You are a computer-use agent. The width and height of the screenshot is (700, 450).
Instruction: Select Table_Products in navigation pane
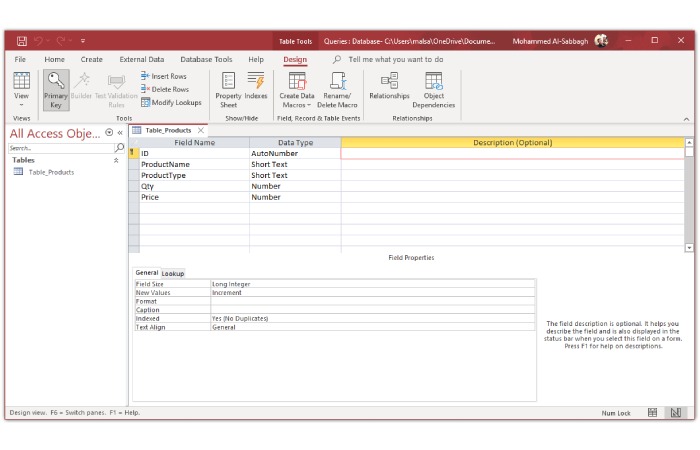tap(51, 172)
